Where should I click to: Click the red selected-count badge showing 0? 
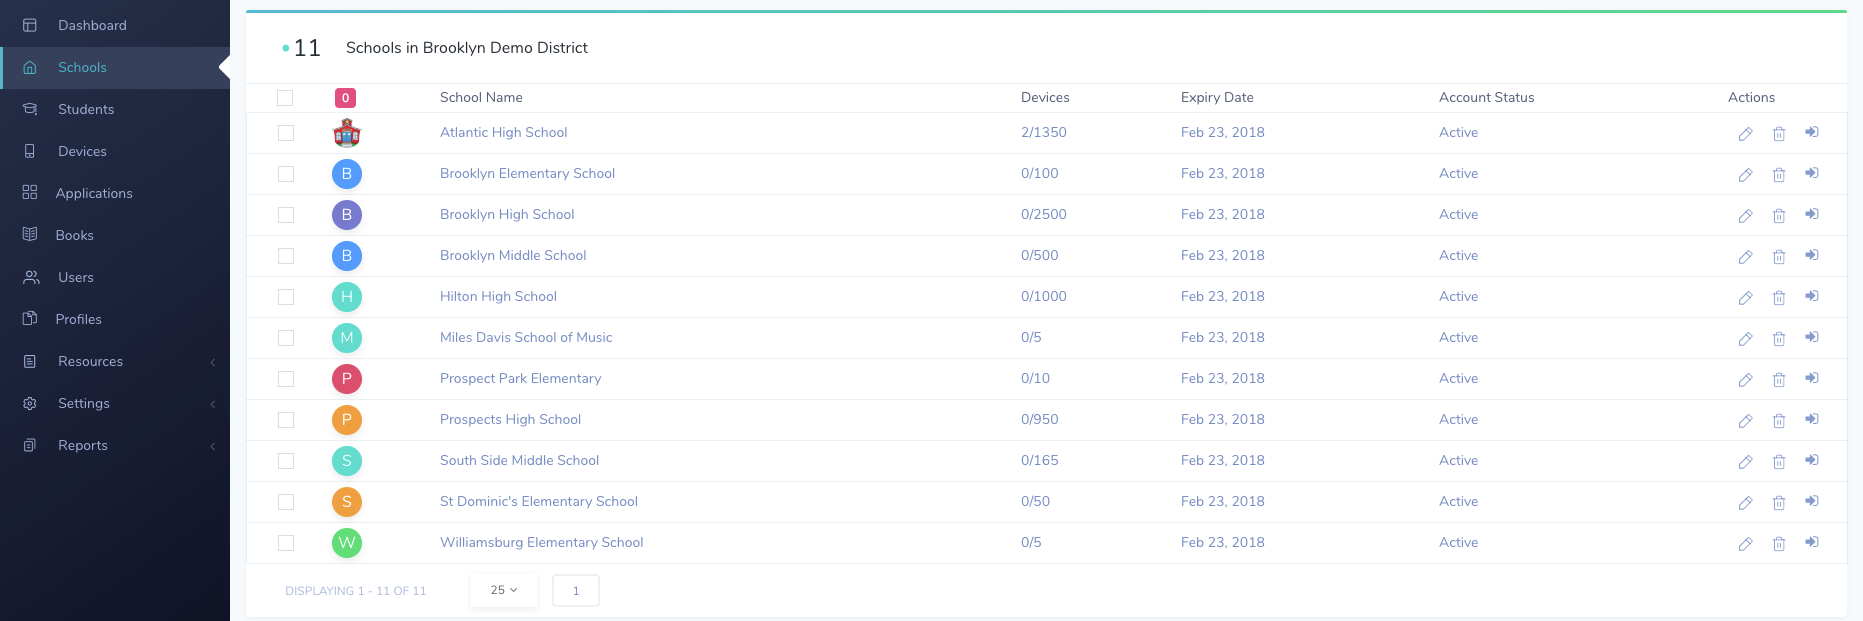[x=345, y=98]
